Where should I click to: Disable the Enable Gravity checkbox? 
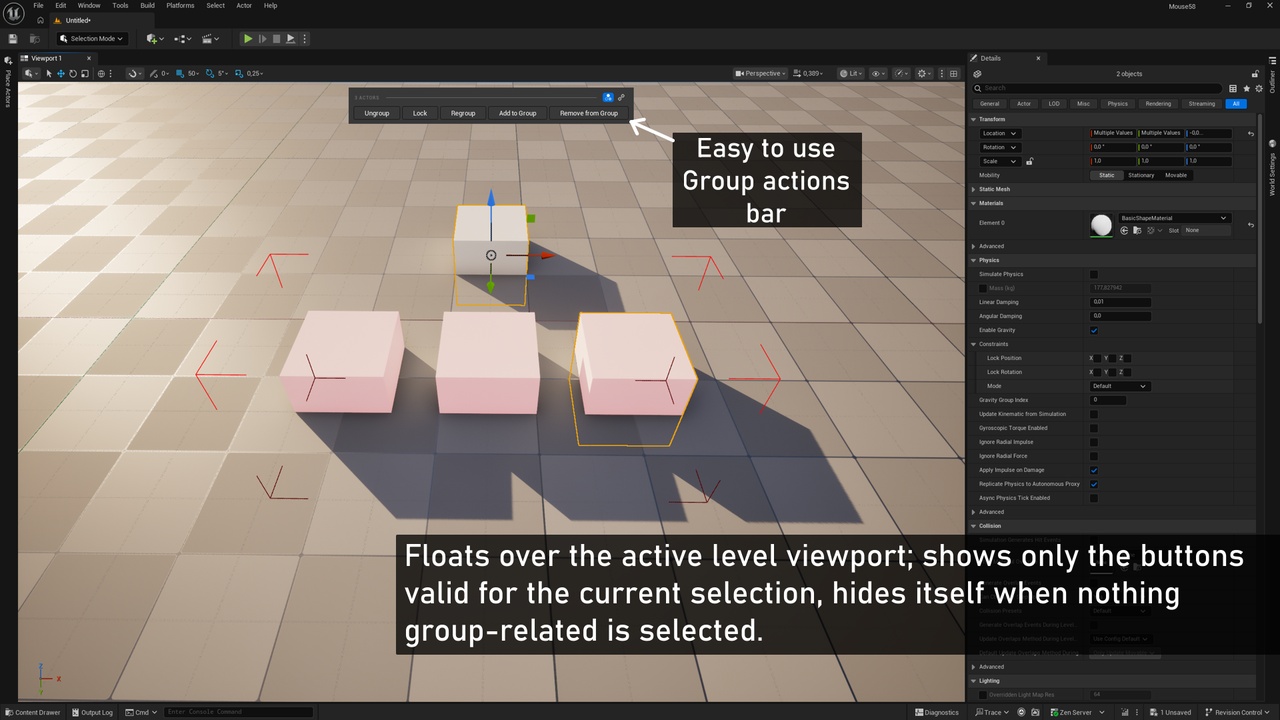tap(1094, 330)
